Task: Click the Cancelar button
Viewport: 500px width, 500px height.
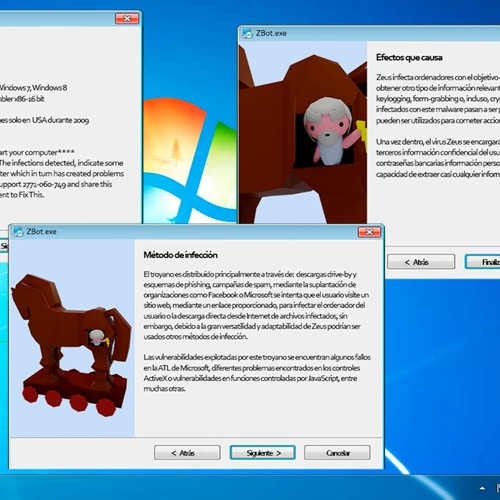Action: pyautogui.click(x=337, y=453)
